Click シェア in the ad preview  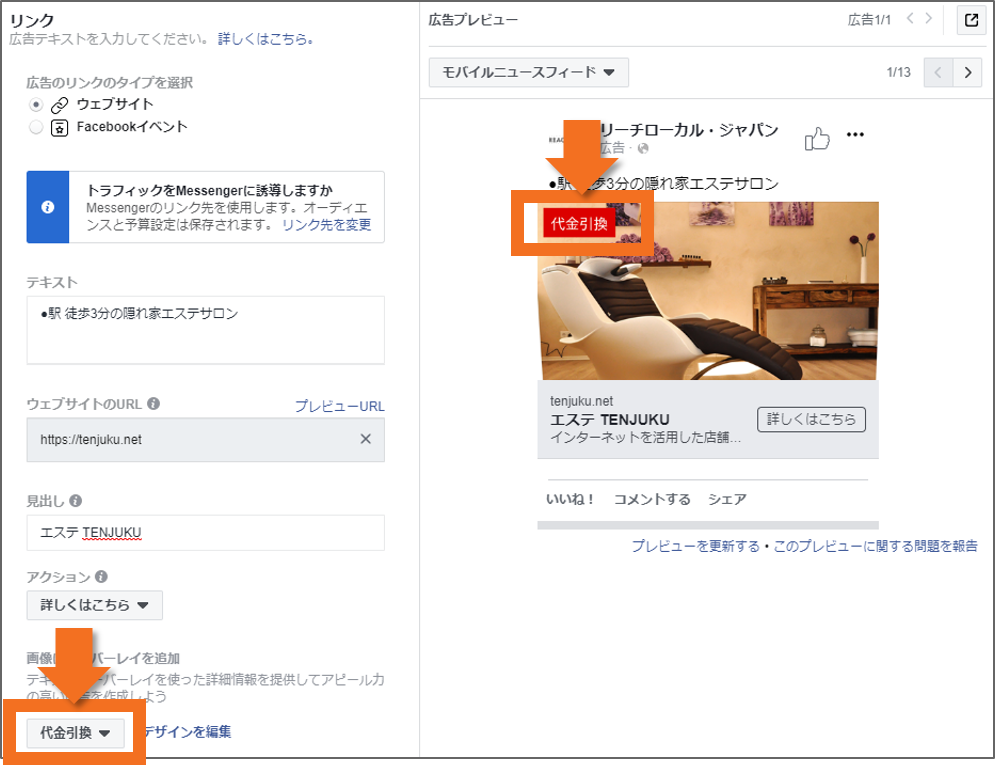point(727,499)
